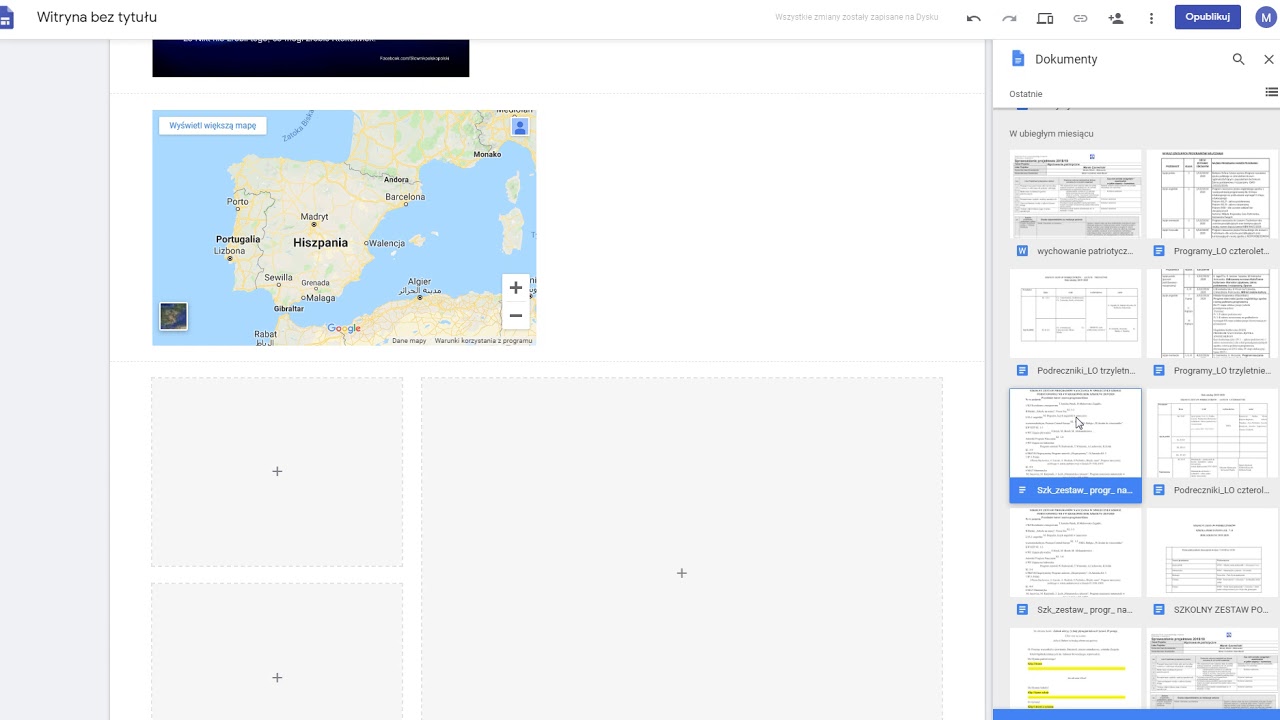Image resolution: width=1280 pixels, height=720 pixels.
Task: Toggle satellite view thumbnail on map
Action: click(x=173, y=316)
